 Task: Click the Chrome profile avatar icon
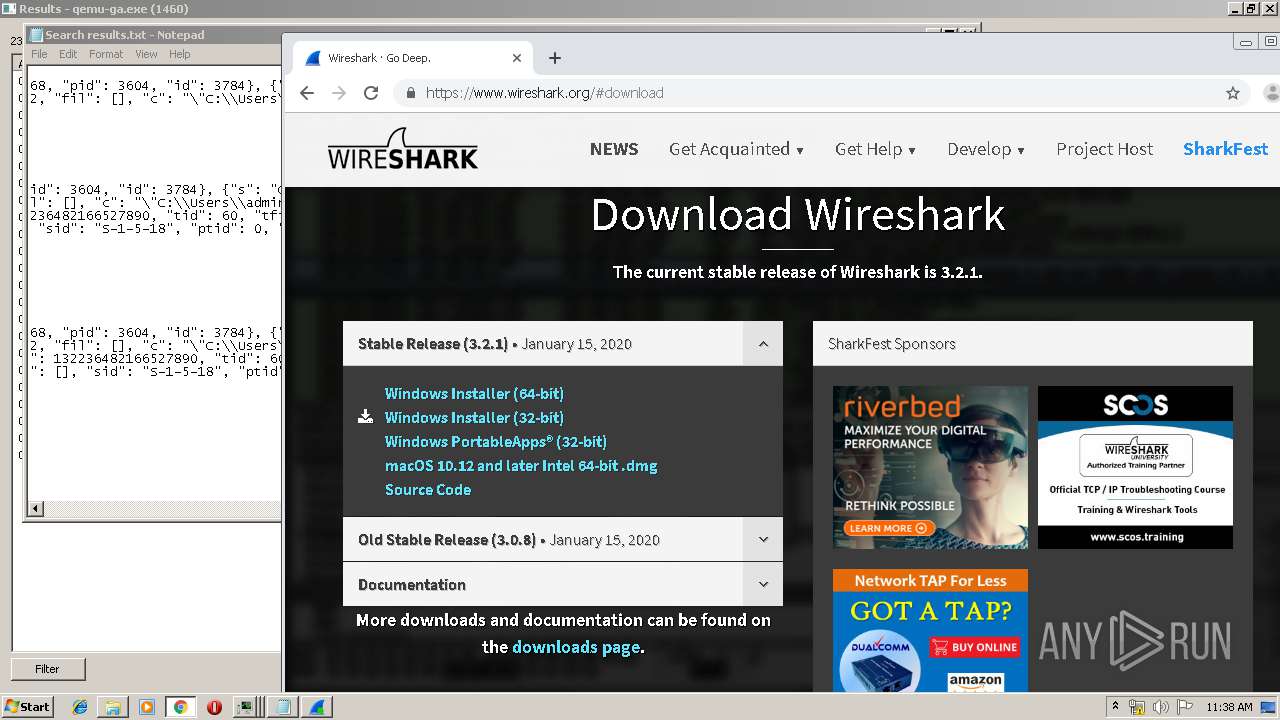click(x=1272, y=93)
